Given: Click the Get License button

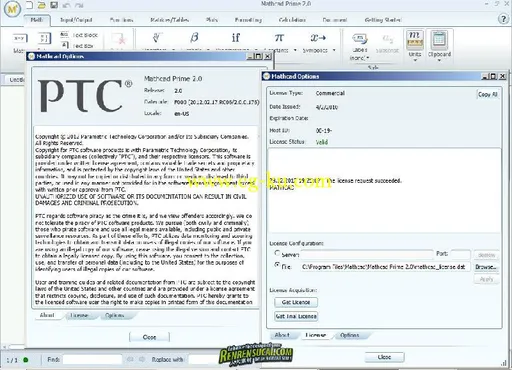Looking at the screenshot, I should (x=296, y=302).
